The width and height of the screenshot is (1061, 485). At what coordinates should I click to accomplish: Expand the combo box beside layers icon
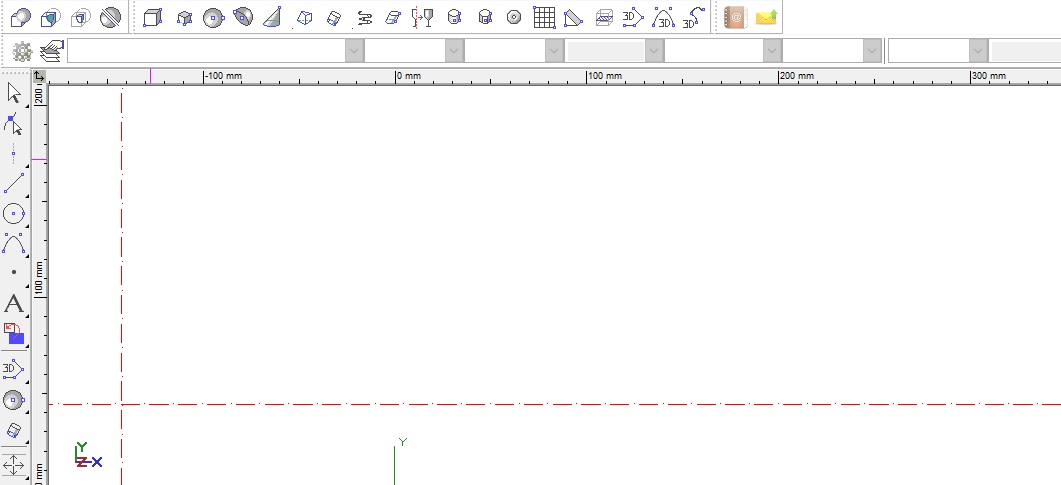pos(353,50)
